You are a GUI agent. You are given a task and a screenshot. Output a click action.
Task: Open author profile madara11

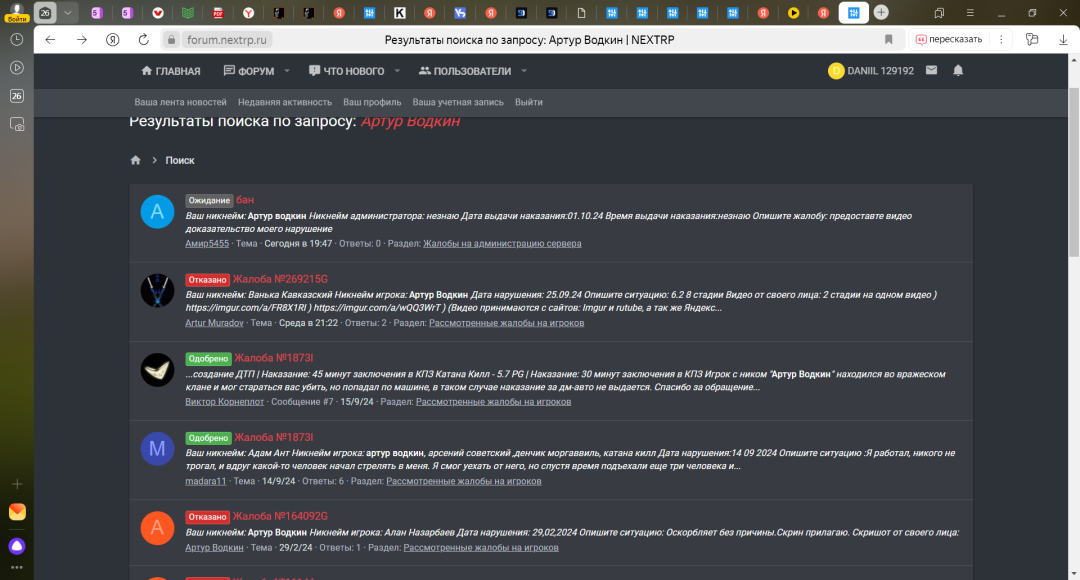(x=205, y=481)
